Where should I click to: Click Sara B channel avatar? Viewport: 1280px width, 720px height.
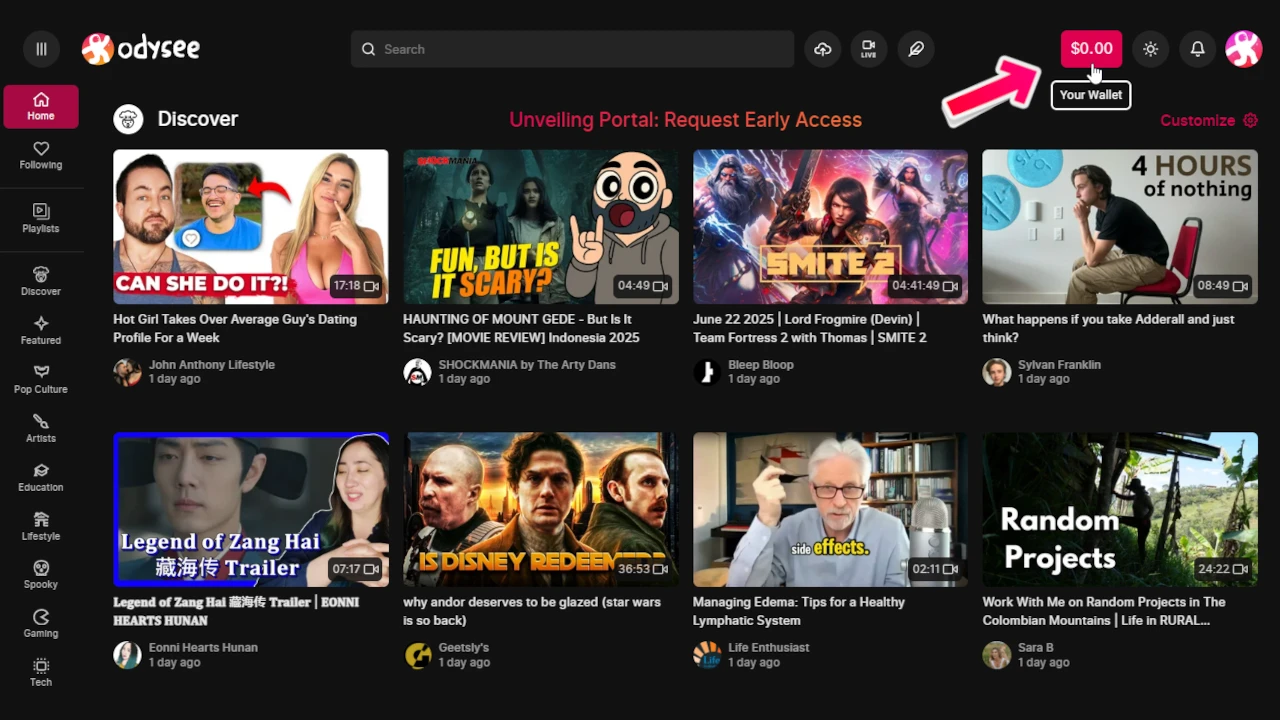coord(996,655)
